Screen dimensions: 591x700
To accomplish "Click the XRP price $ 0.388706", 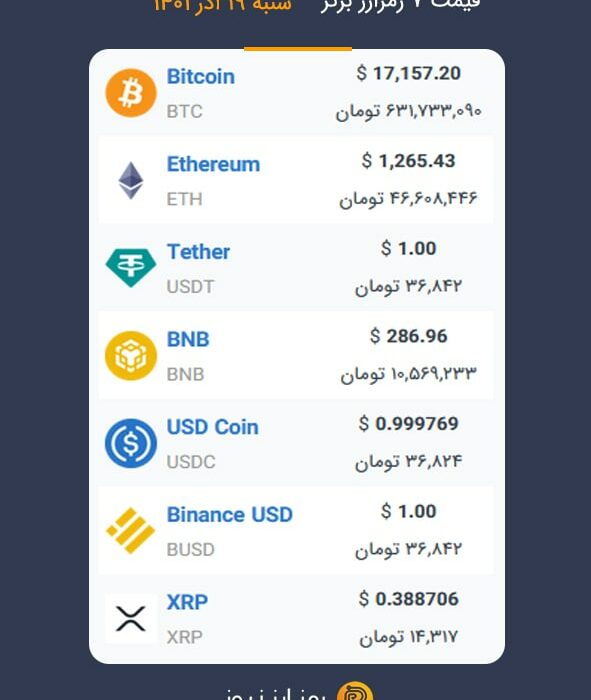I will coord(408,599).
